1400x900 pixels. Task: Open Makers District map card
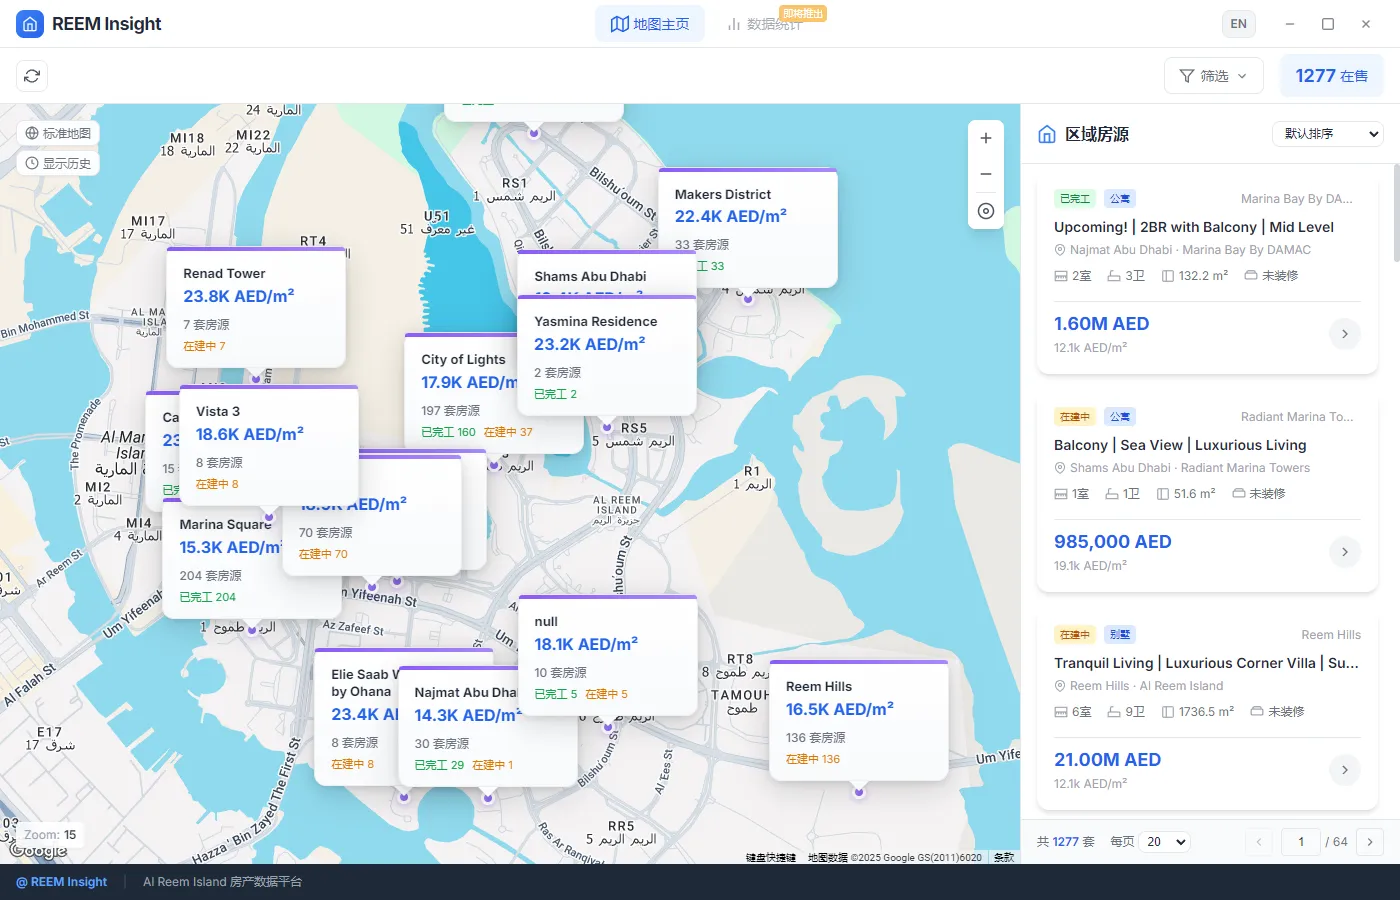pos(748,228)
